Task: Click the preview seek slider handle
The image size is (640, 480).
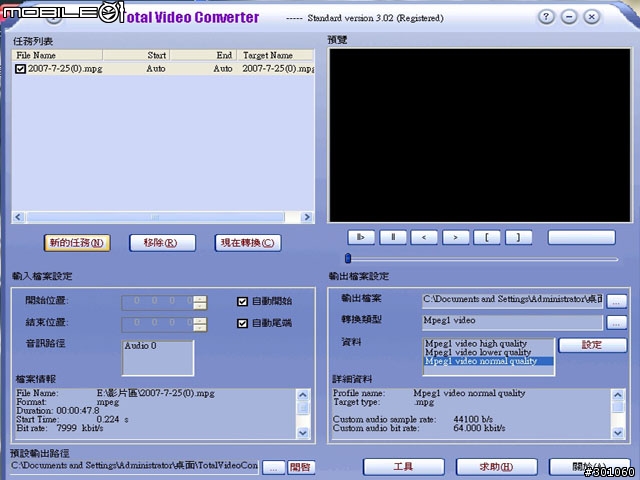Action: [348, 258]
